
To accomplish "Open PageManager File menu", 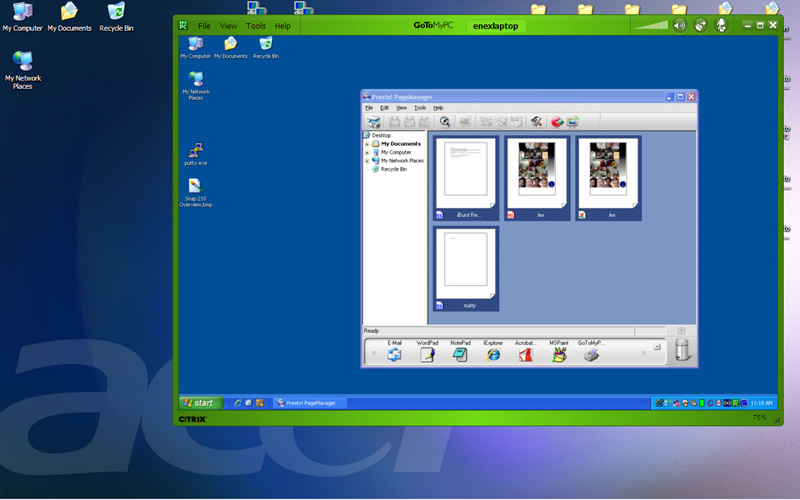I will [x=369, y=108].
